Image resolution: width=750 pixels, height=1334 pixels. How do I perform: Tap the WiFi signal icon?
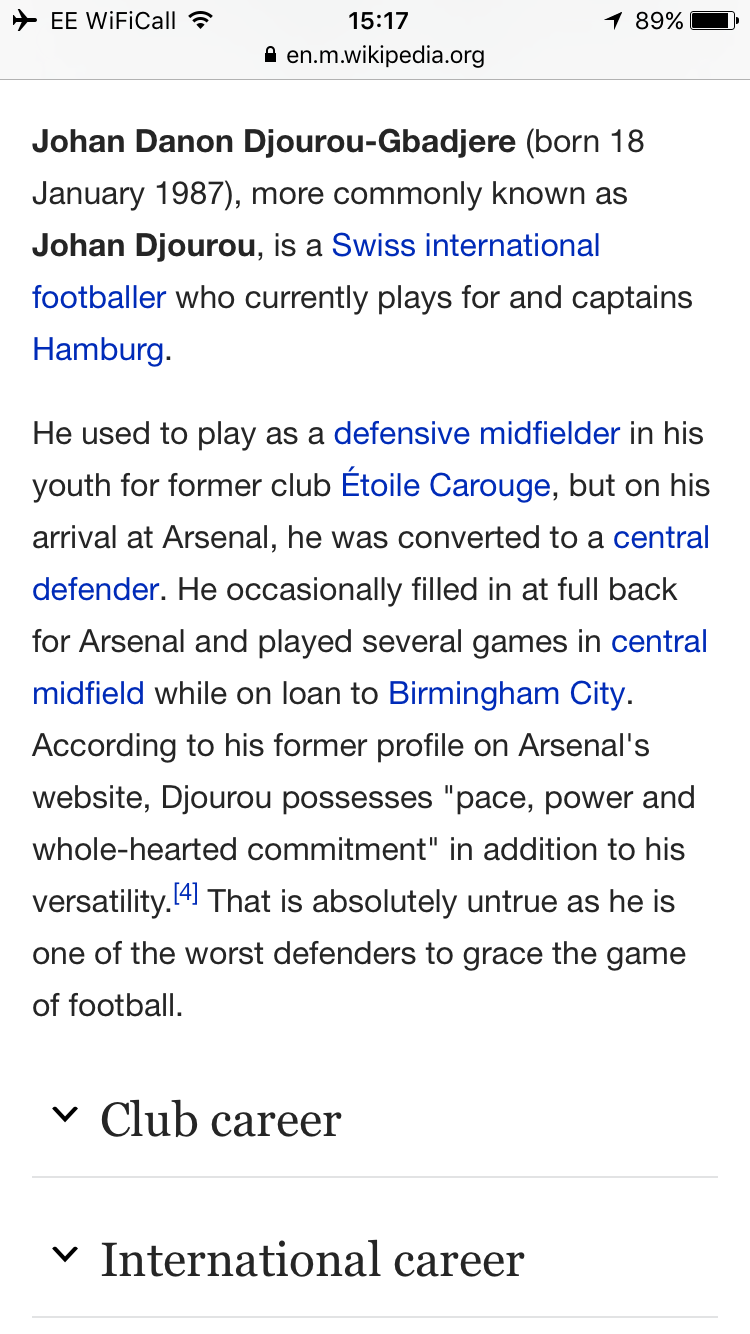201,21
